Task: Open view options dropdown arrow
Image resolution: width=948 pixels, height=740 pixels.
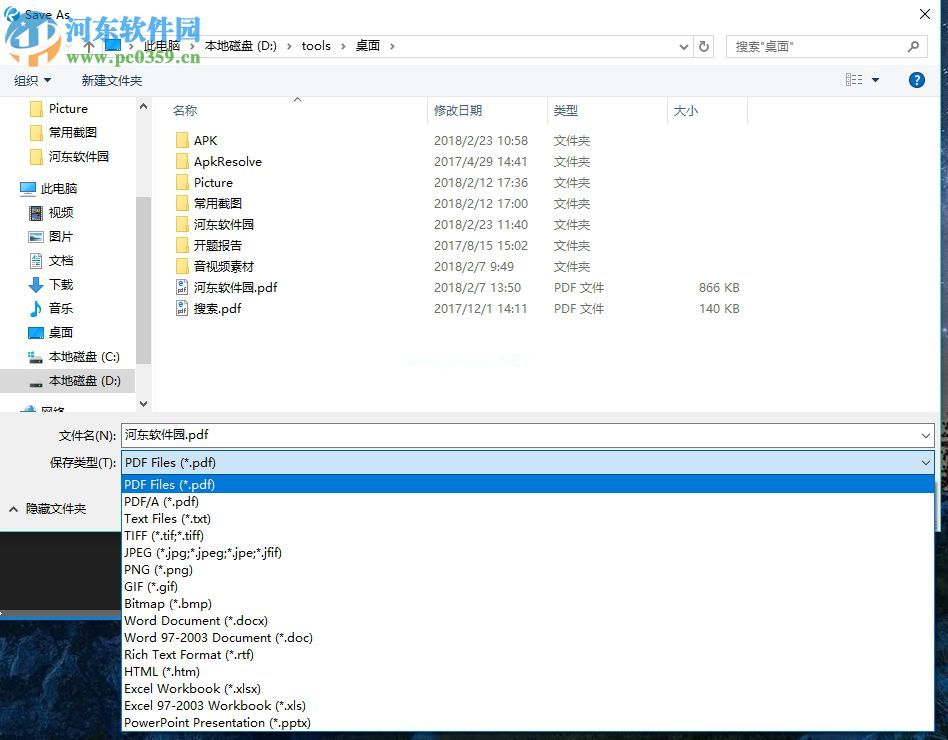Action: click(875, 80)
